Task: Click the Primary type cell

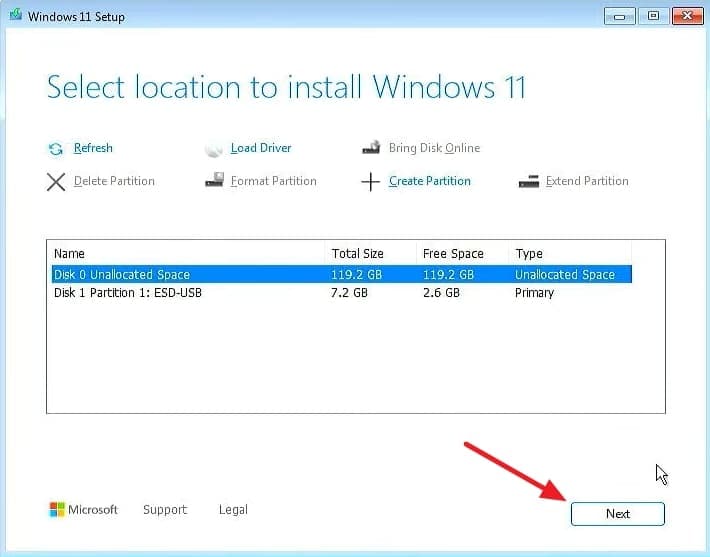Action: [534, 293]
